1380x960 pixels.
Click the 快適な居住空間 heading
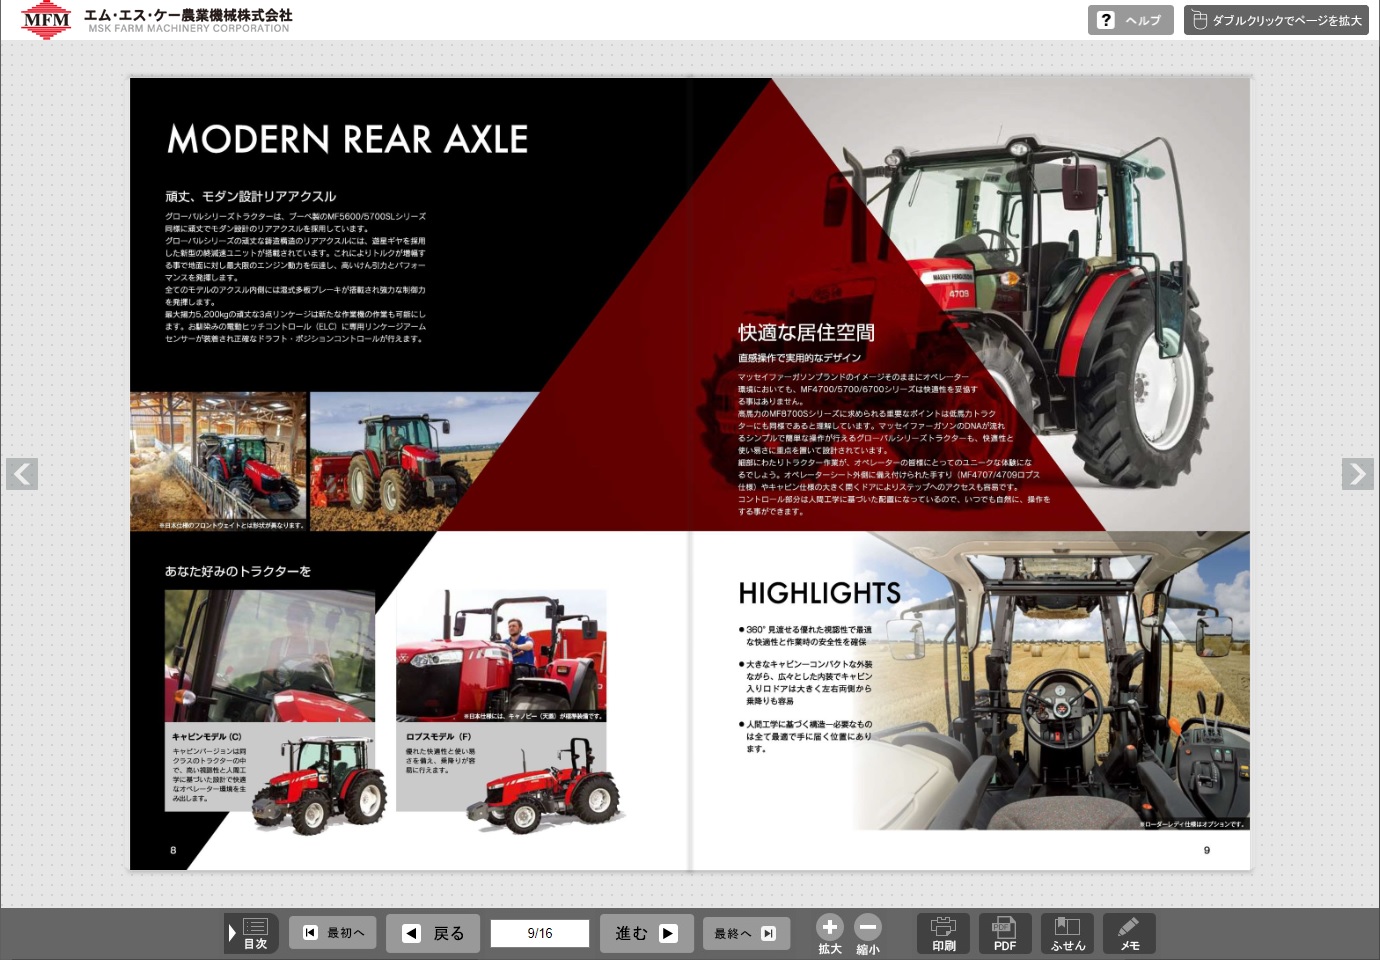pos(806,332)
